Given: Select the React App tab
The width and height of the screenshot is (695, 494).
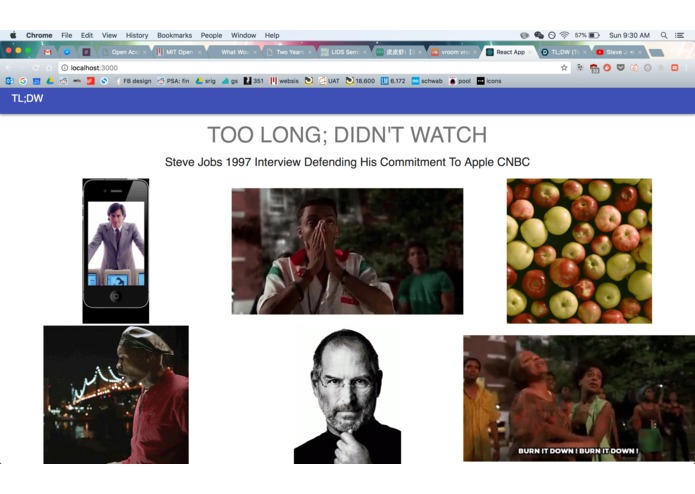Looking at the screenshot, I should pos(510,52).
